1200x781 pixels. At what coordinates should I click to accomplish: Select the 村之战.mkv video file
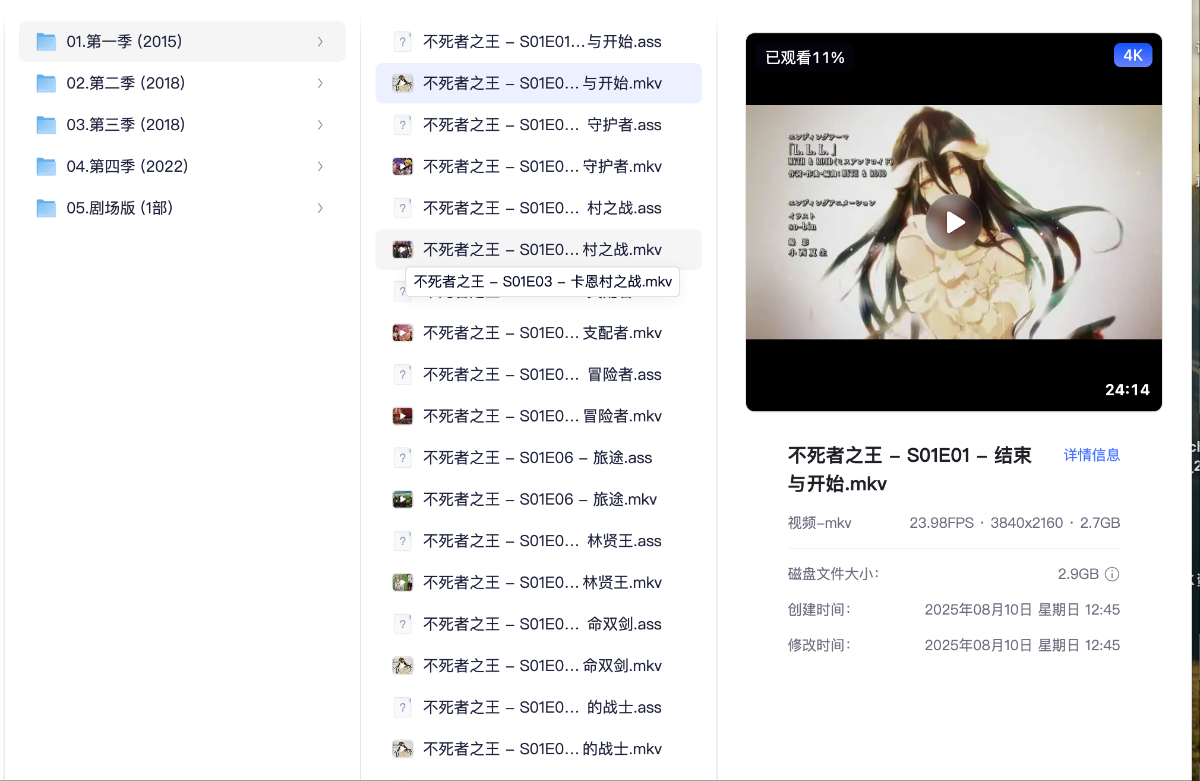point(541,250)
